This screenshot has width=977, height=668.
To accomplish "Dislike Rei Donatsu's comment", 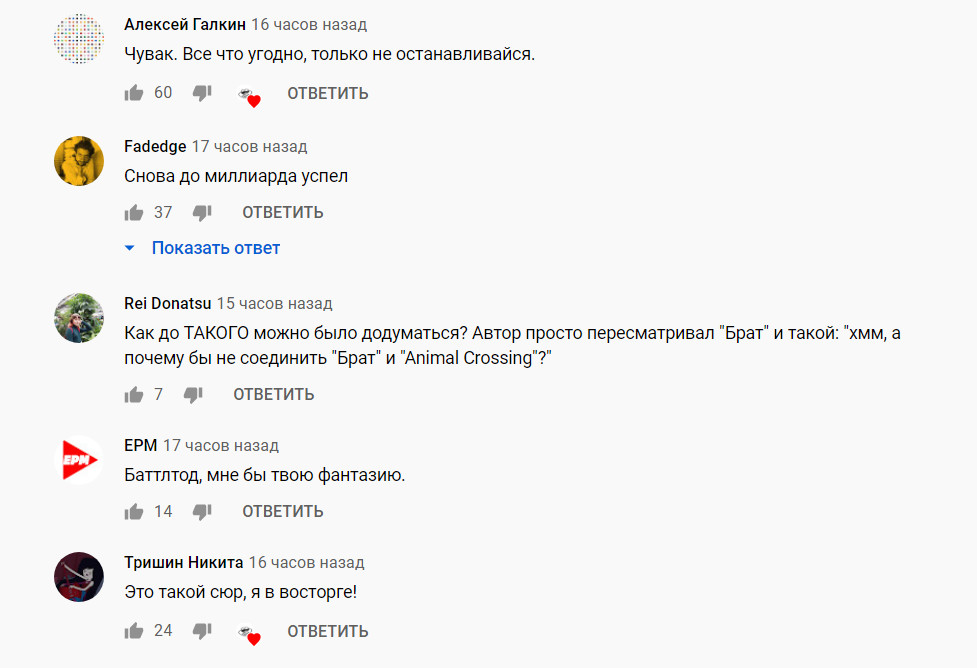I will 193,395.
